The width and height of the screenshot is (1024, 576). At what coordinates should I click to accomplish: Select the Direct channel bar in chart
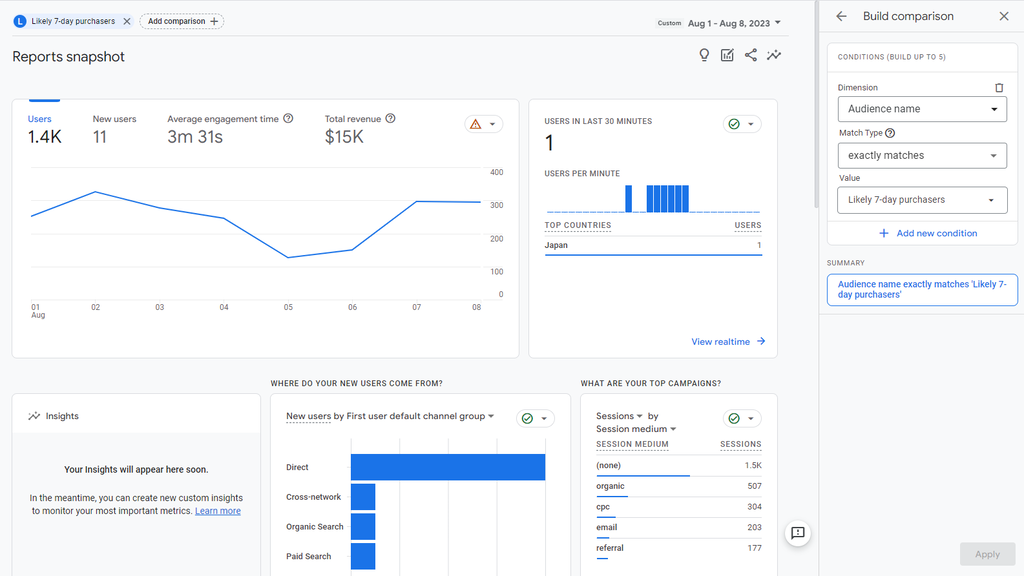click(x=447, y=467)
